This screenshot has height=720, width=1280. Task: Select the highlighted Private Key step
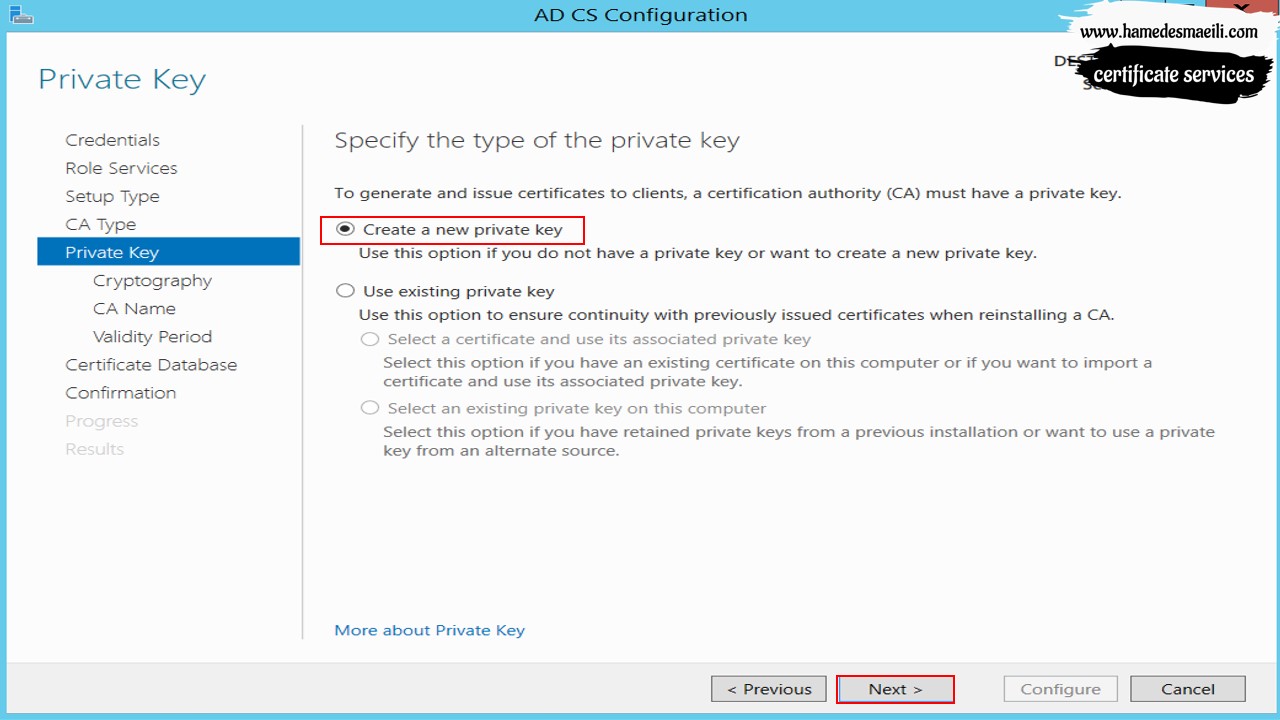tap(168, 252)
